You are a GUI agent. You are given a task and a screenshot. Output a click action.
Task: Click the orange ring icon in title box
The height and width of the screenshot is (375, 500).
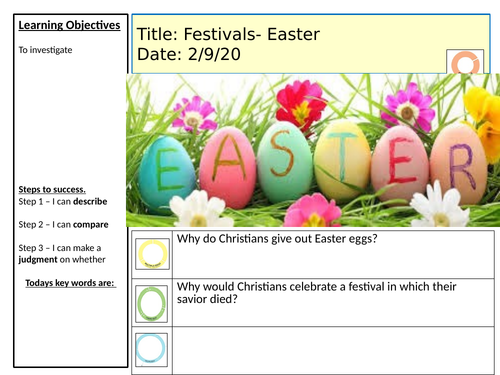click(x=465, y=62)
